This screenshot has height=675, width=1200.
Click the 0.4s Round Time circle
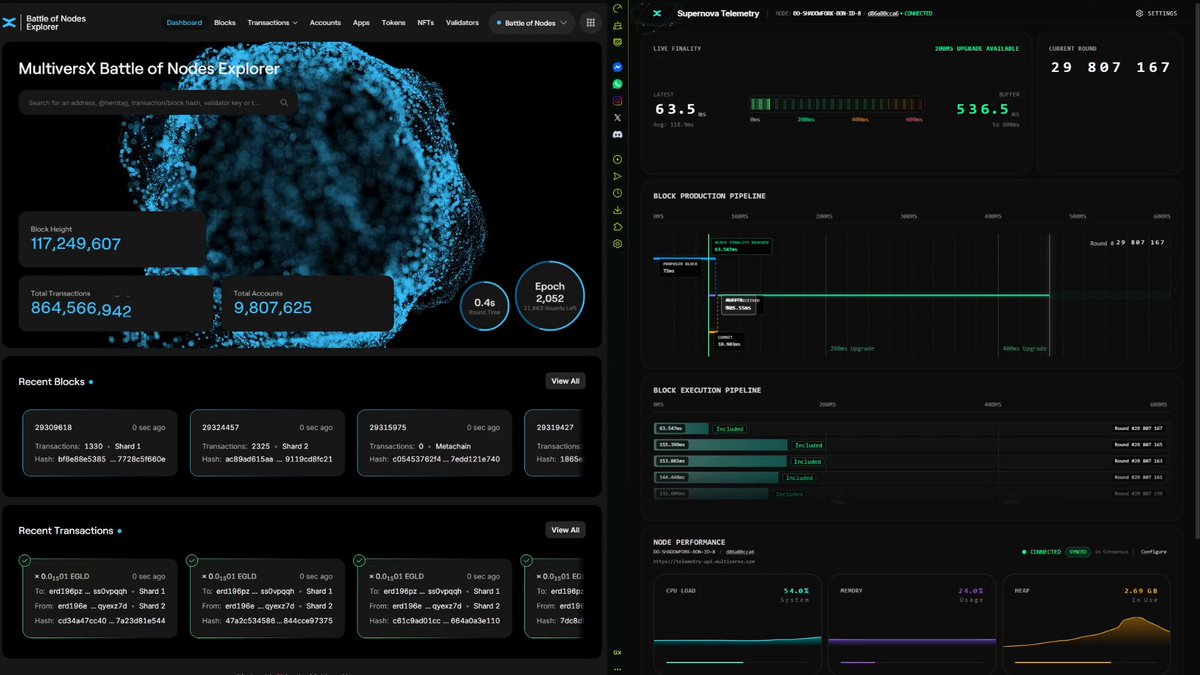pos(484,306)
